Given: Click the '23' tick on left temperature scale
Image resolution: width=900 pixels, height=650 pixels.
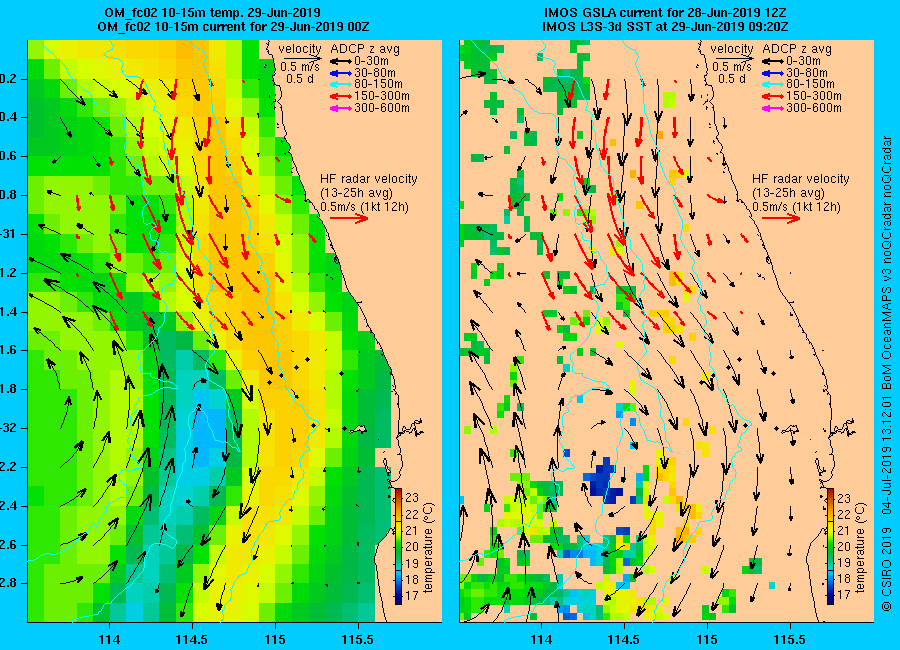Looking at the screenshot, I should [412, 497].
